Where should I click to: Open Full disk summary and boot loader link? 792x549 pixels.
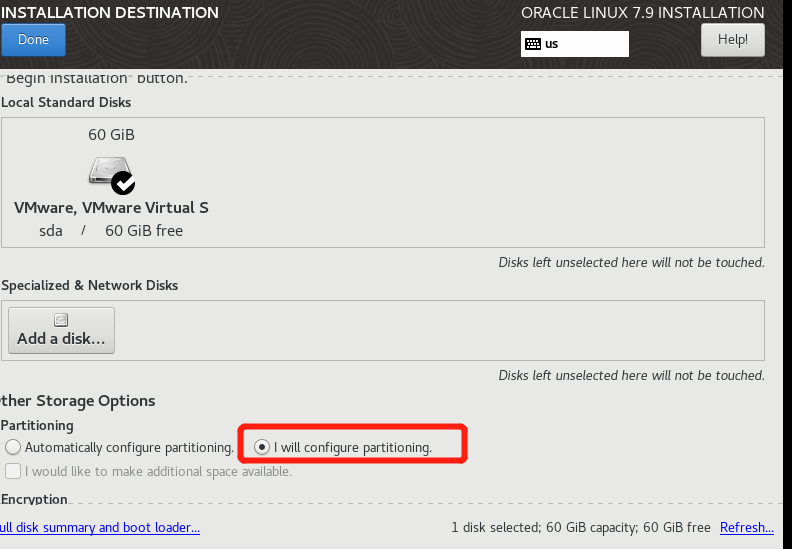[100, 527]
